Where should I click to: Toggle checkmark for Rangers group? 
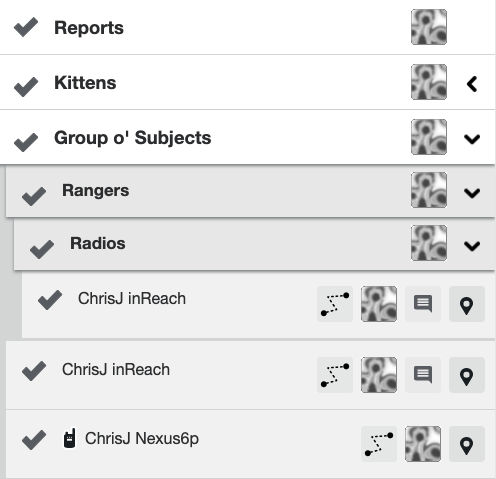tap(34, 196)
